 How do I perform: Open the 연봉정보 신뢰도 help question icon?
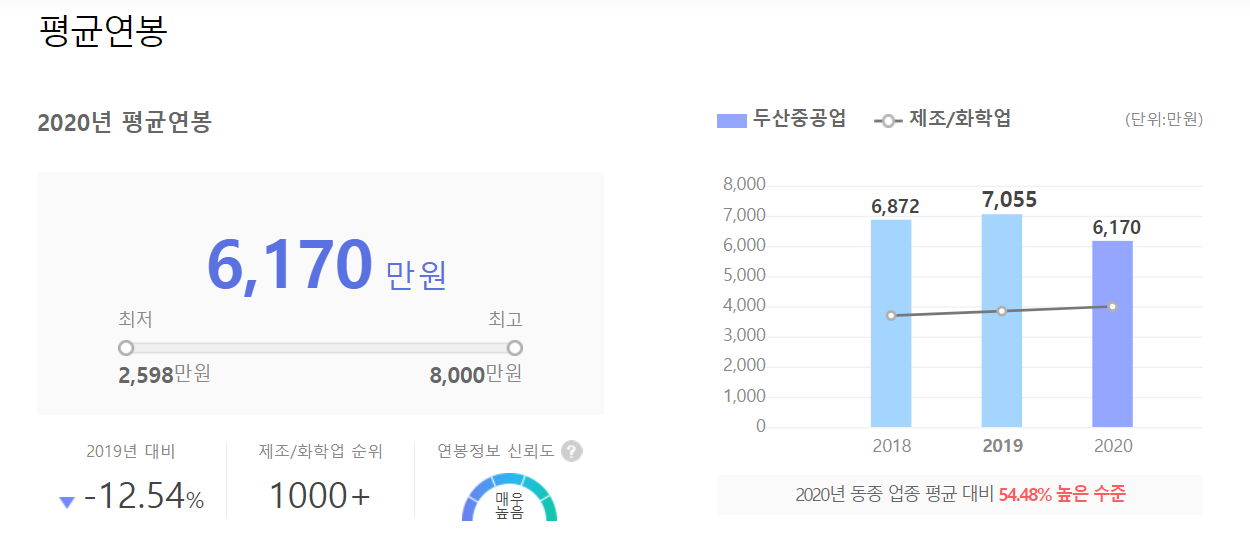[571, 452]
